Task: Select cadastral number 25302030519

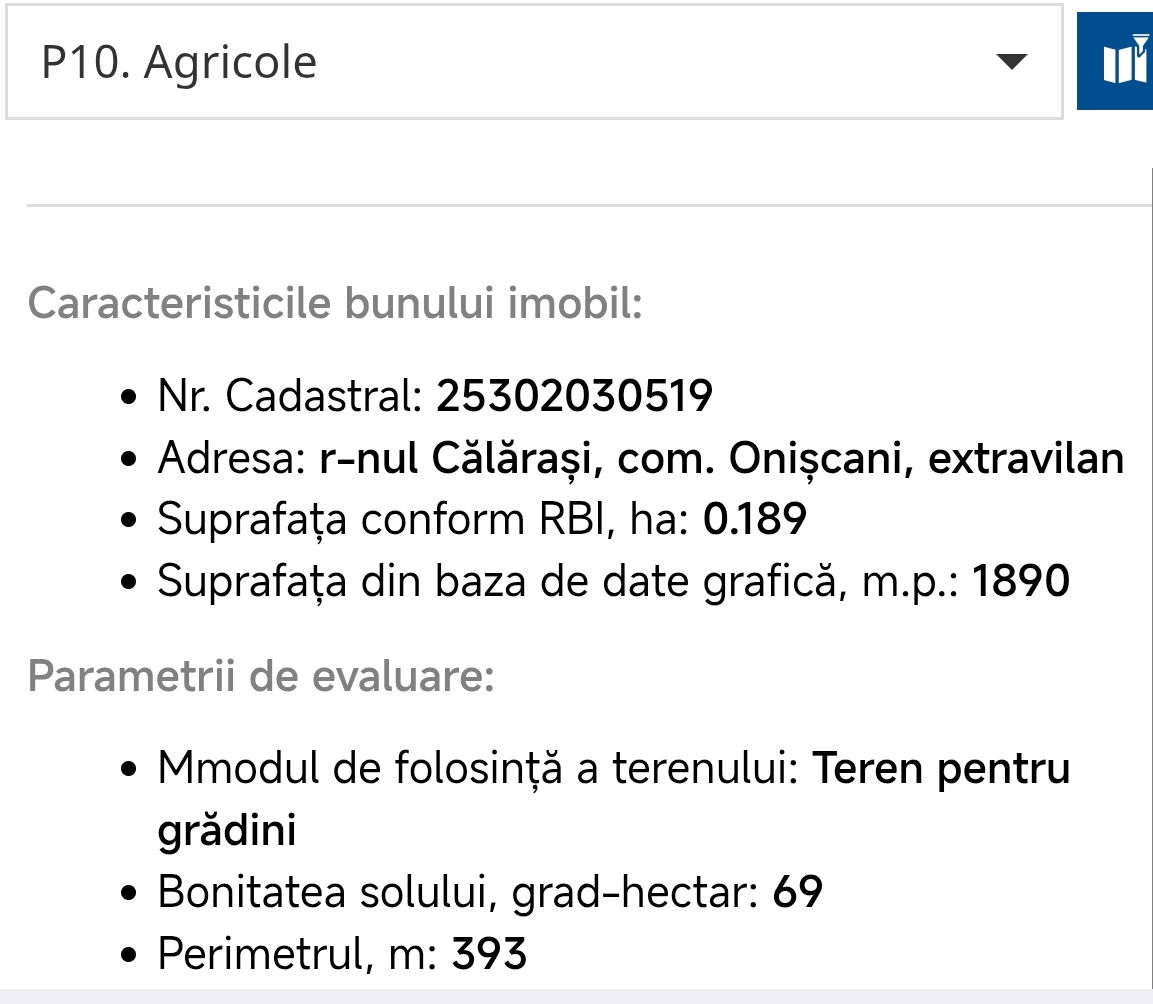Action: point(574,396)
